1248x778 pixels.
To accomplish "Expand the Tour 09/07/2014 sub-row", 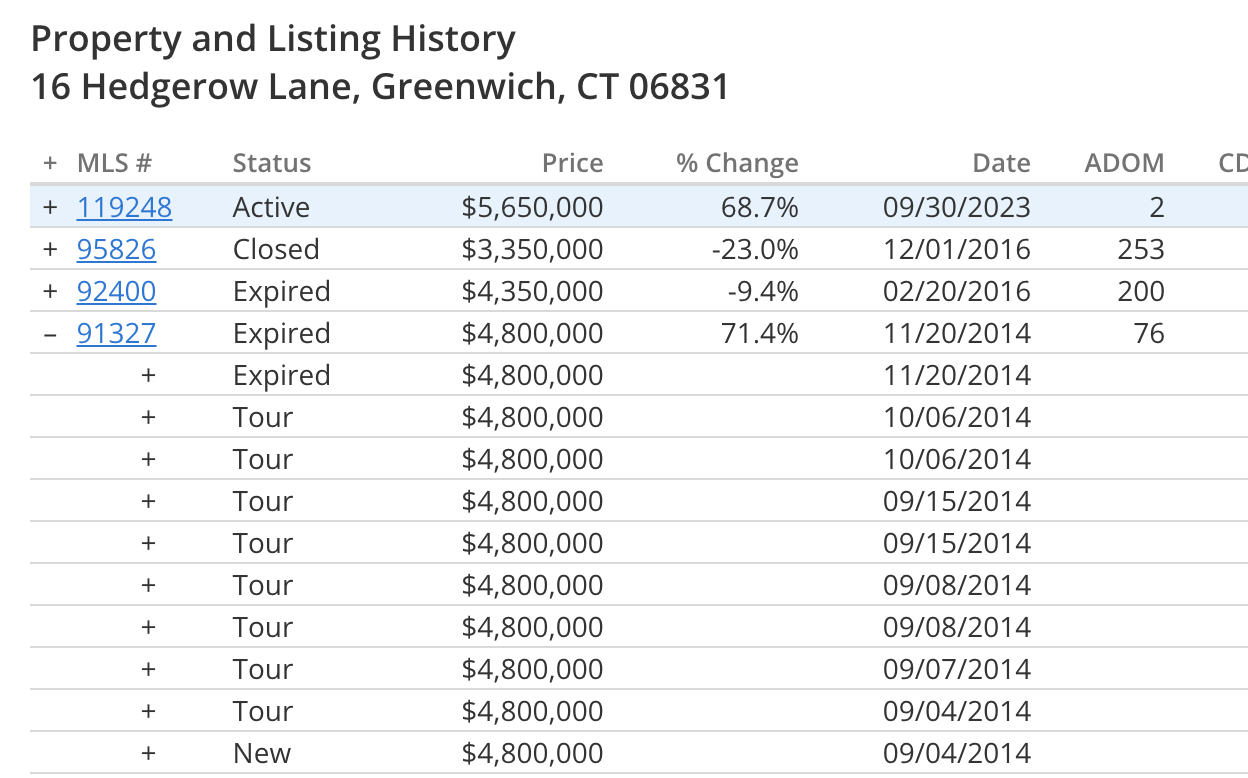I will click(148, 669).
